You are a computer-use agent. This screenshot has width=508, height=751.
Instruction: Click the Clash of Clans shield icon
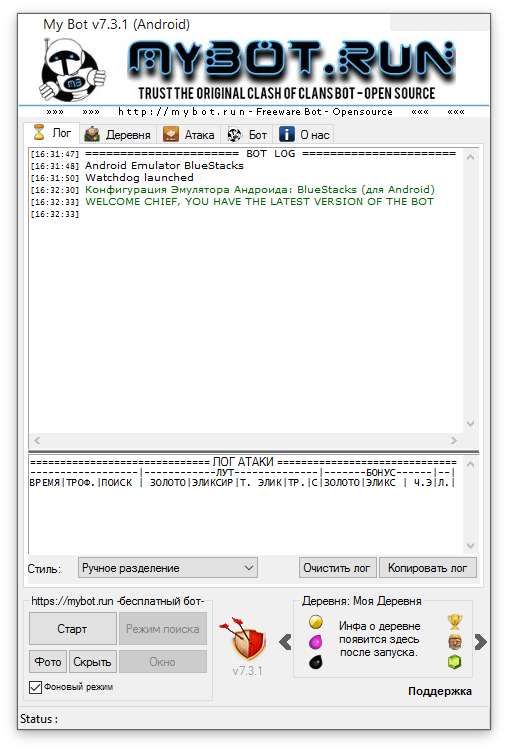pyautogui.click(x=244, y=639)
